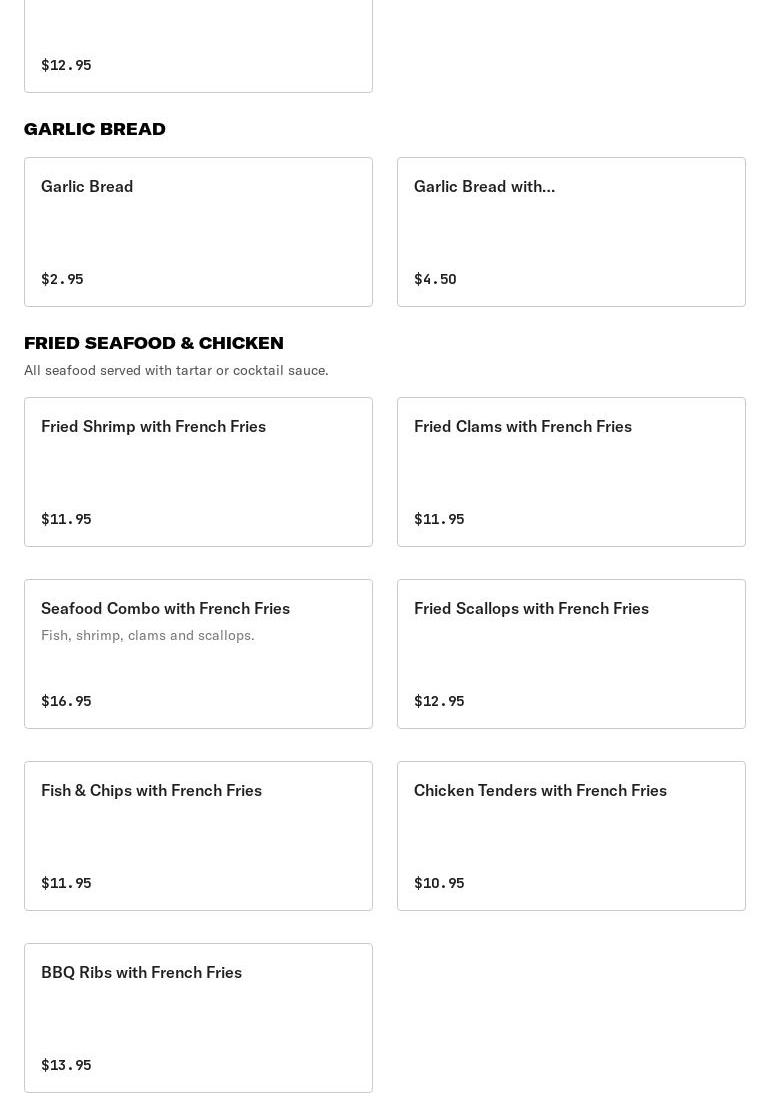Select BBQ Ribs with French Fries
This screenshot has height=1107, width=770.
click(x=198, y=1017)
